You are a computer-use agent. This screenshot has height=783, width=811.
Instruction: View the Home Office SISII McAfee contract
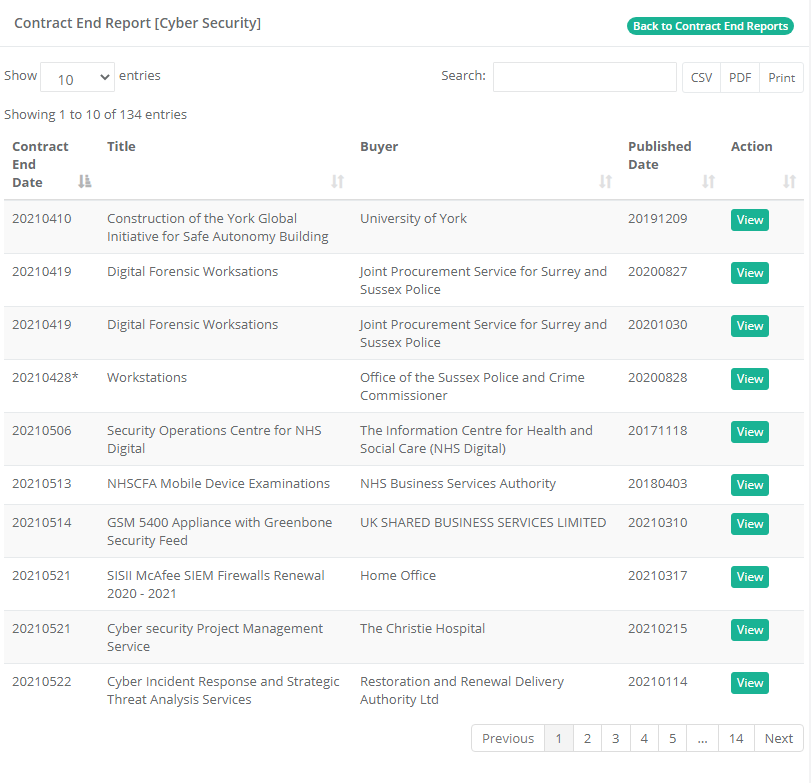click(x=749, y=577)
